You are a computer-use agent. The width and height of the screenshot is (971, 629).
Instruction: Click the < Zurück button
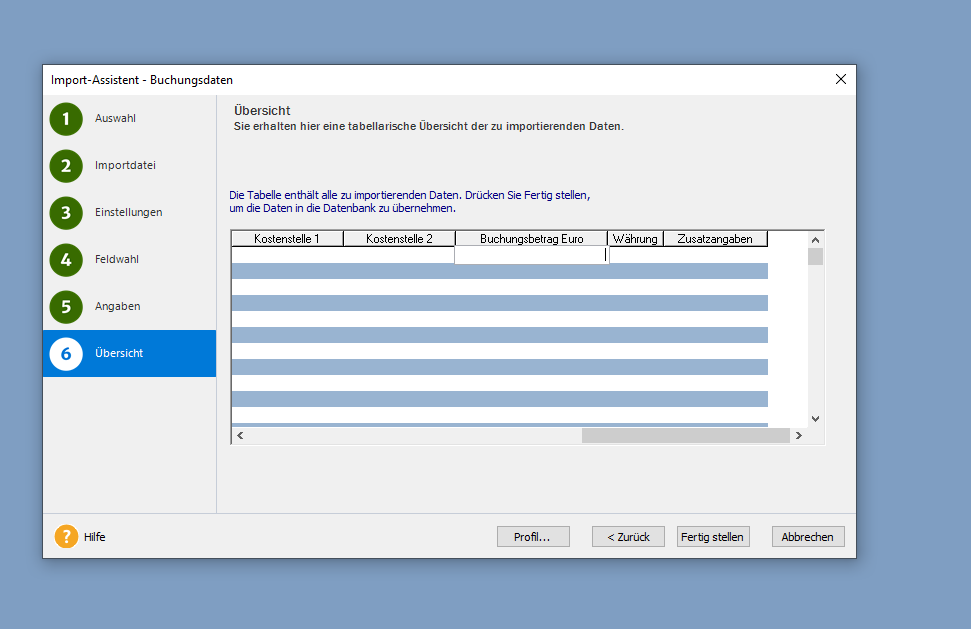point(628,537)
